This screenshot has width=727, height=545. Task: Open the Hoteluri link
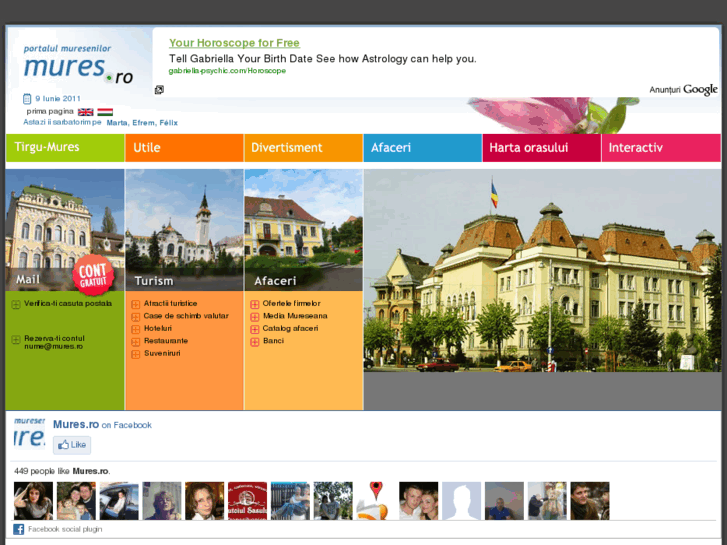[x=158, y=328]
